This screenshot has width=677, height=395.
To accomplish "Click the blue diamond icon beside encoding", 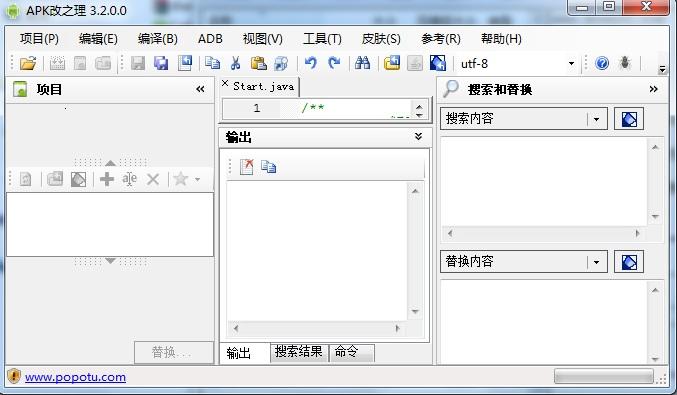I will pyautogui.click(x=438, y=63).
